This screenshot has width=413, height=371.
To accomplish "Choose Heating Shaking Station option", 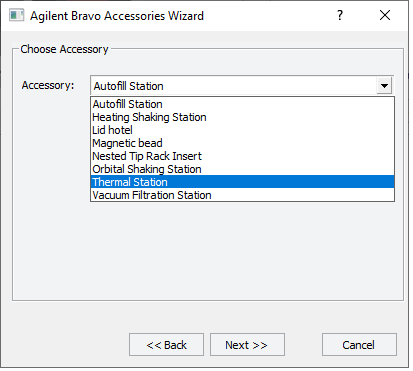I will [x=242, y=117].
